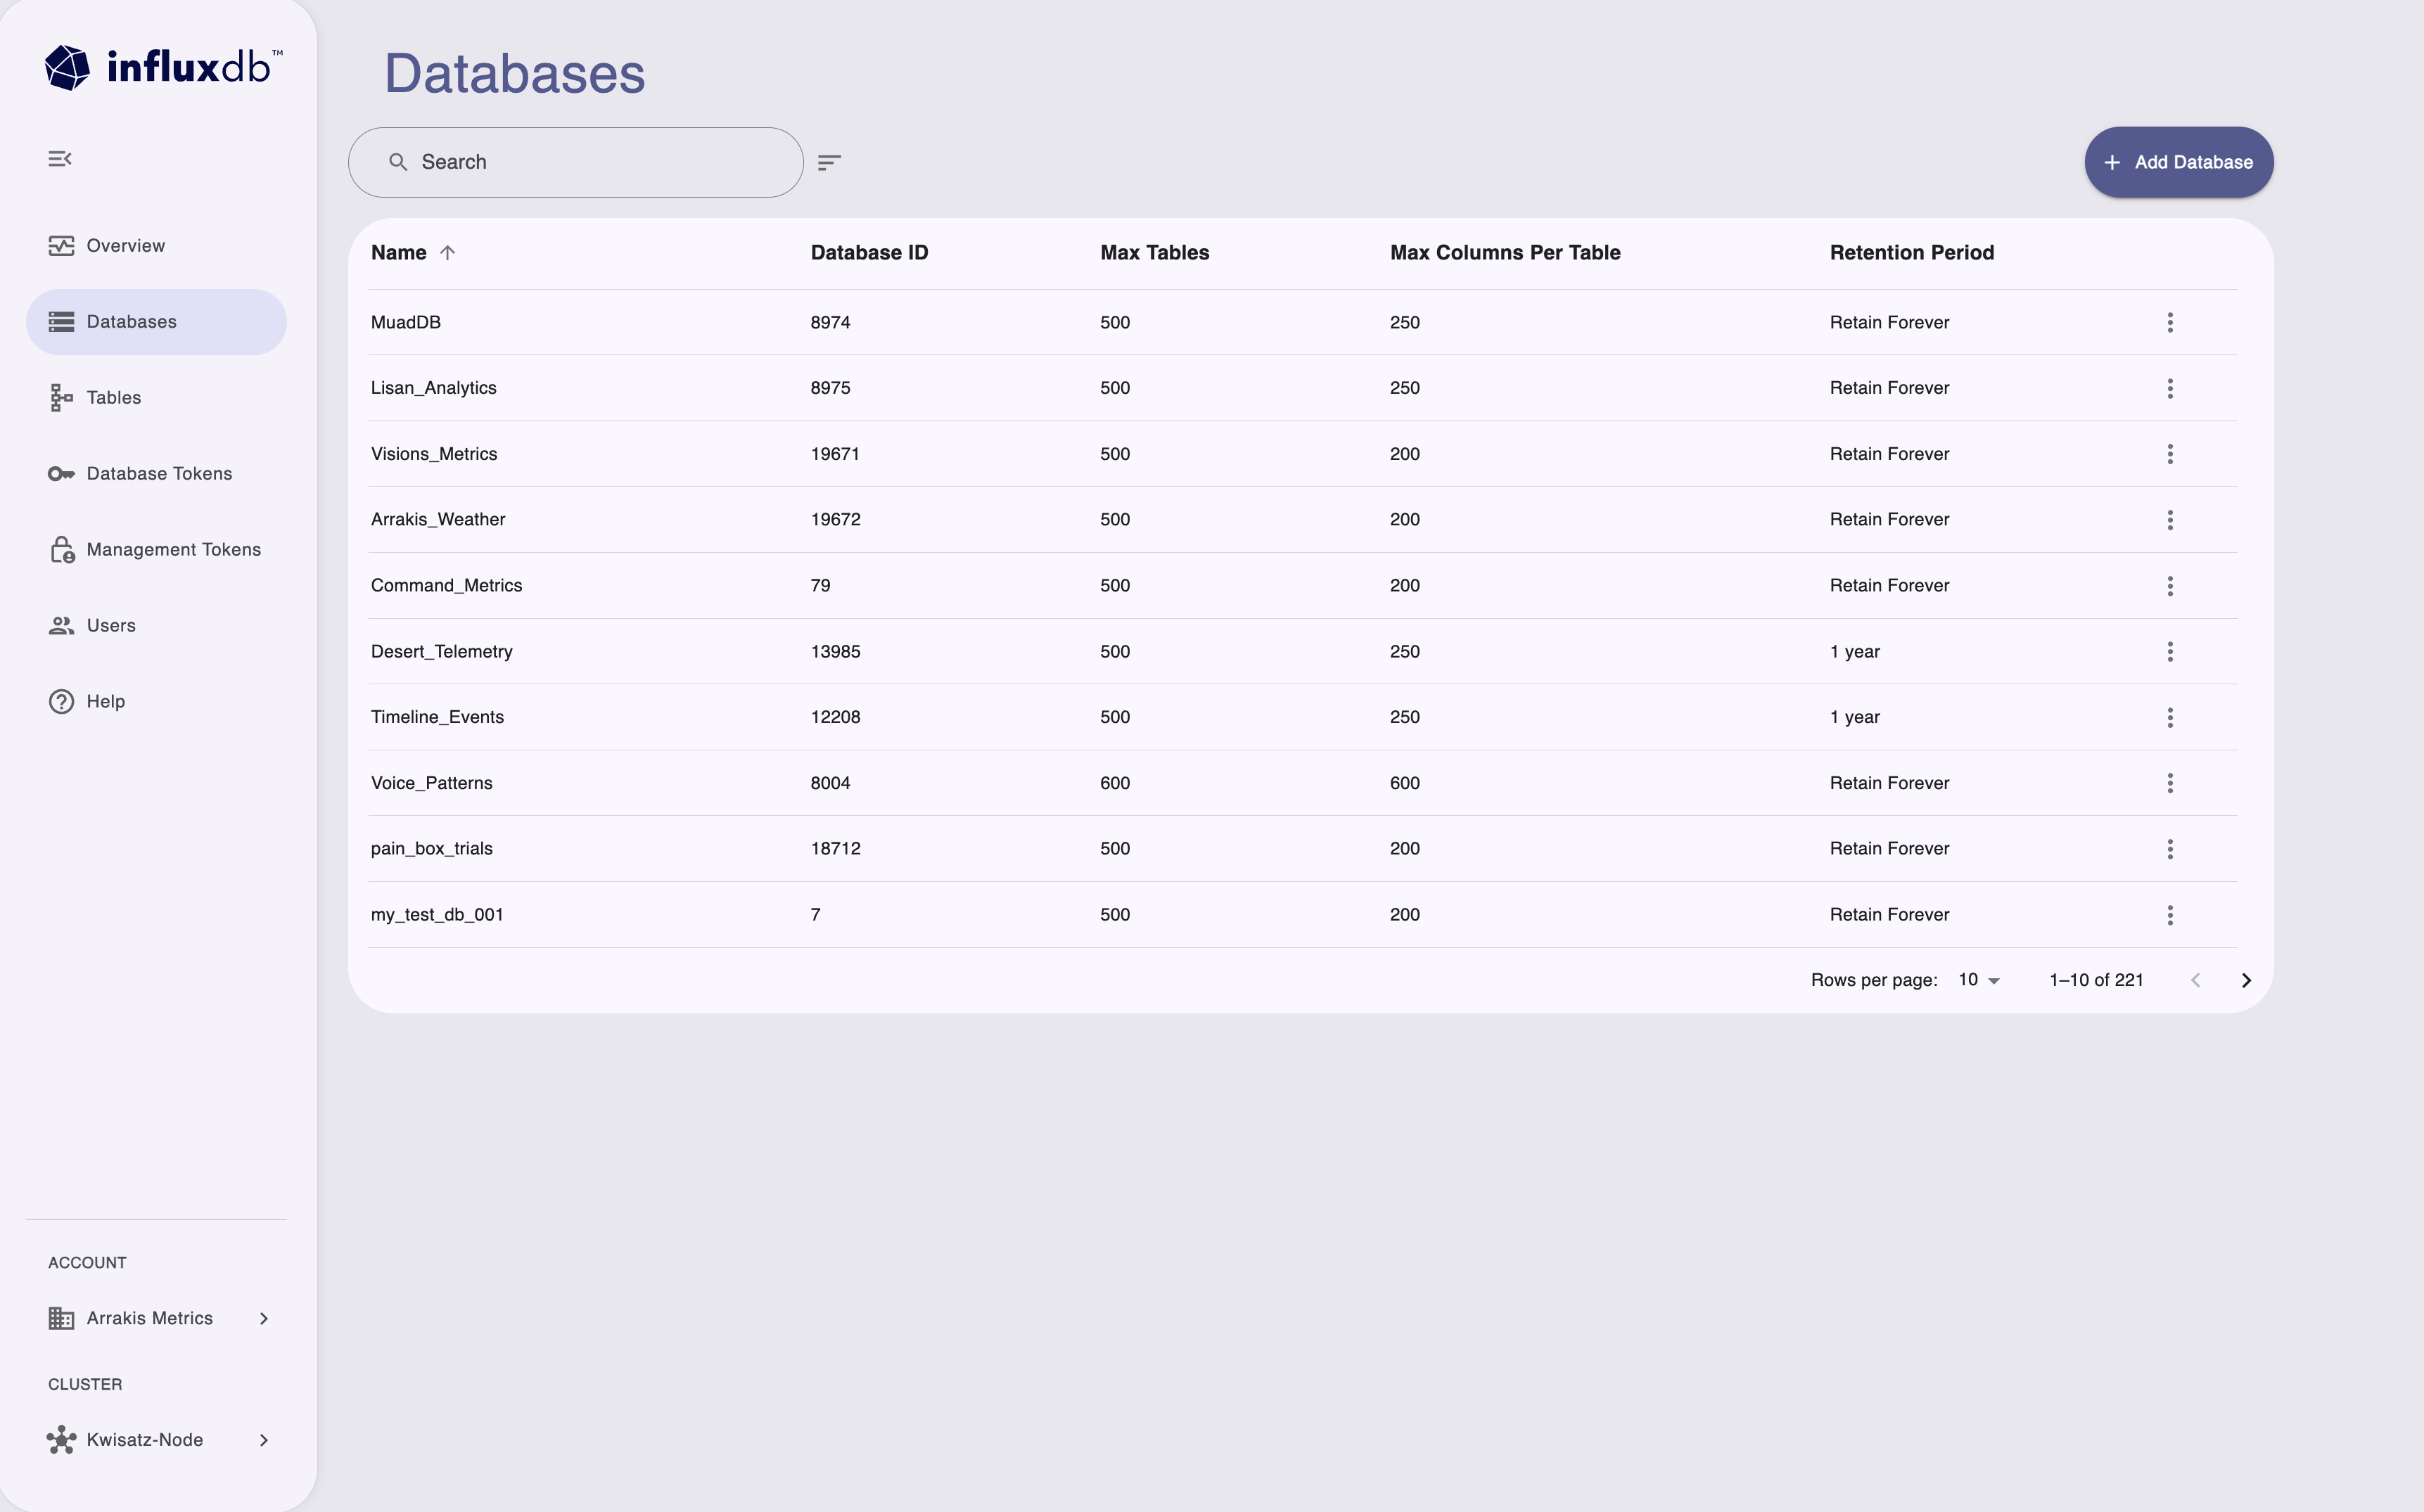Click the Help question mark icon
Viewport: 2424px width, 1512px height.
(61, 702)
